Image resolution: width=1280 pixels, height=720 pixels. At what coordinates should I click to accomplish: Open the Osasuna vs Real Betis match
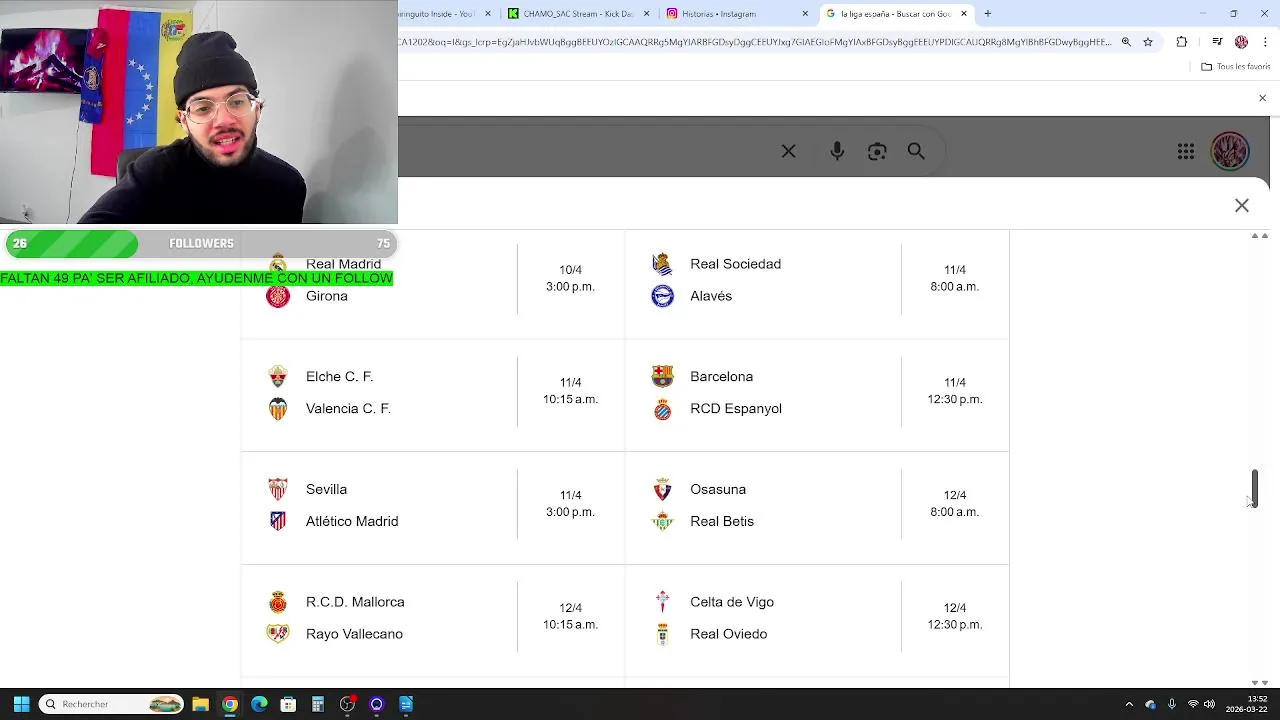817,506
